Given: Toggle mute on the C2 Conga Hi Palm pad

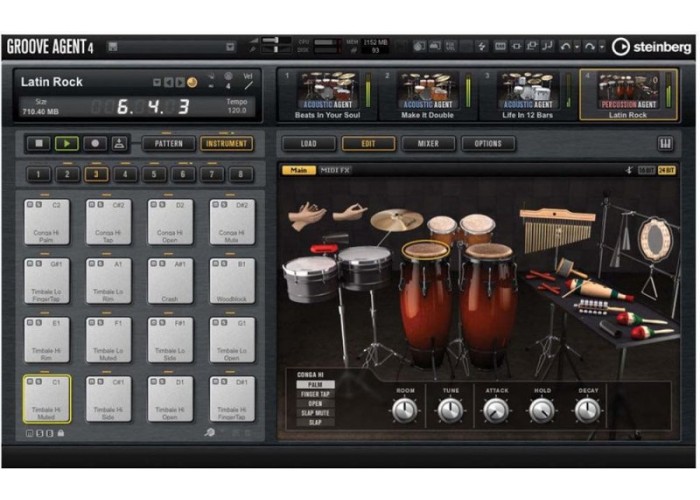Looking at the screenshot, I should tap(30, 204).
